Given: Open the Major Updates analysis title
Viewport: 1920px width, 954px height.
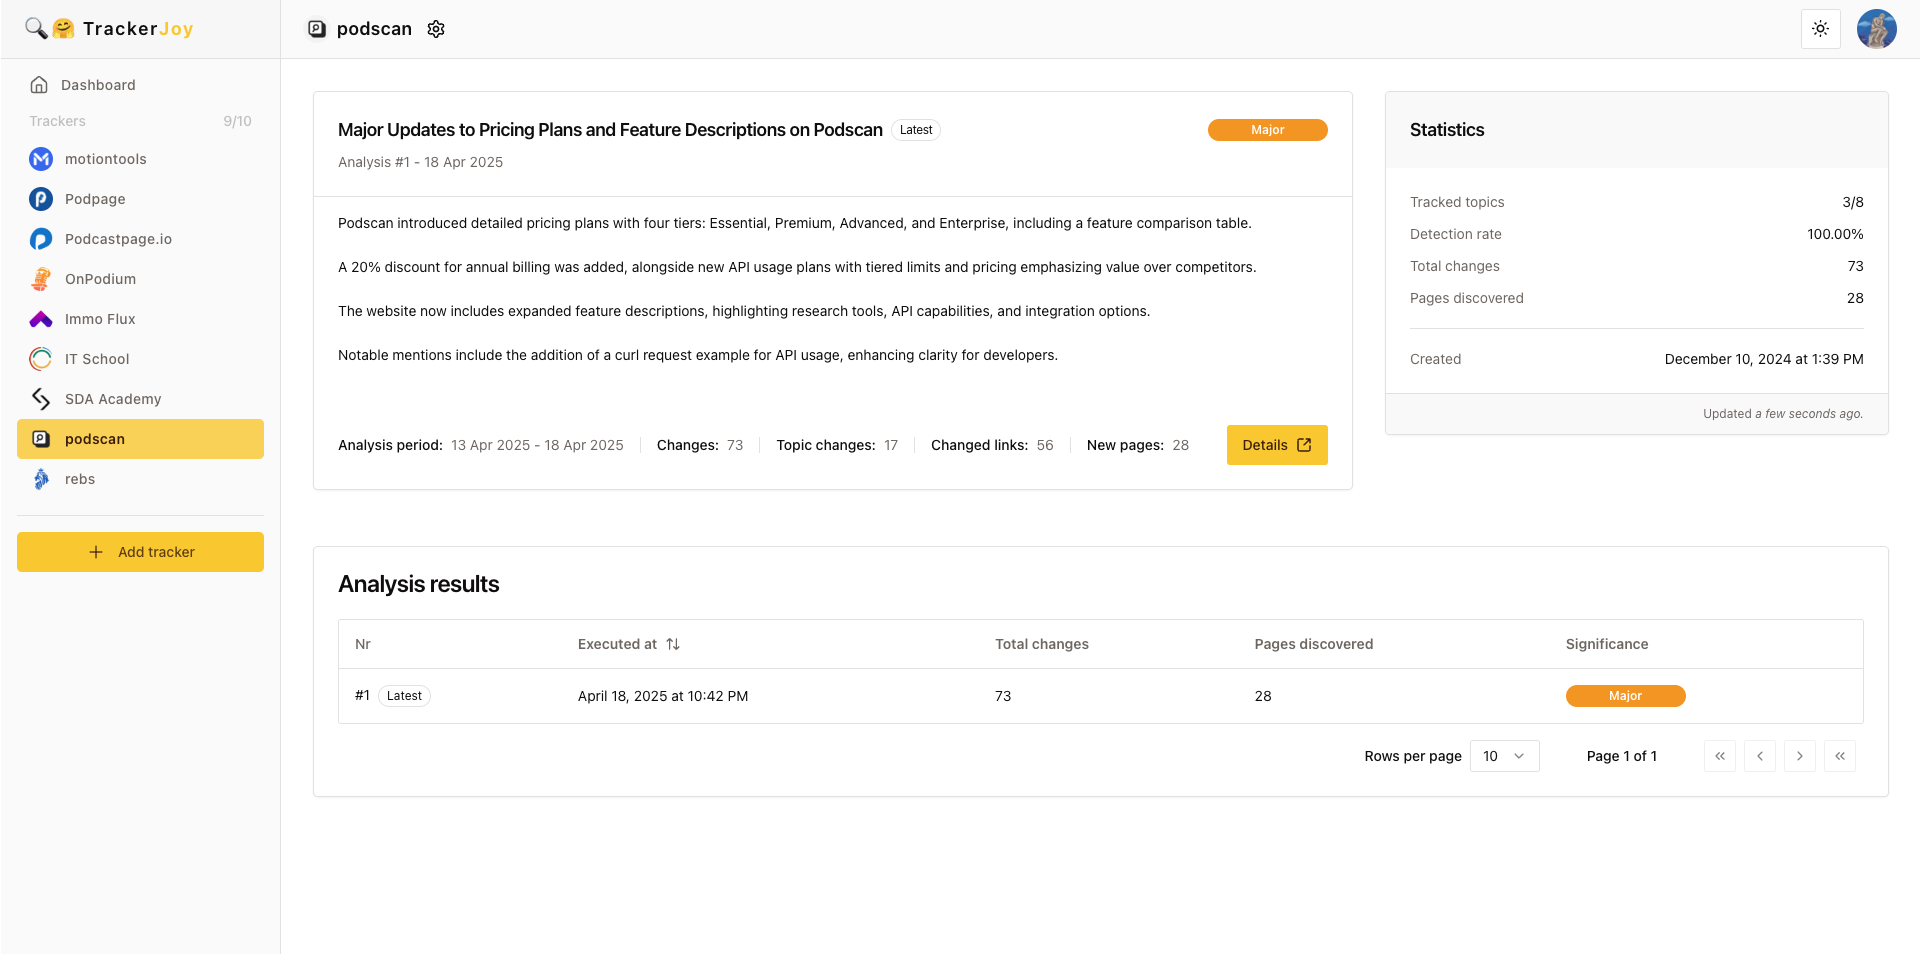Looking at the screenshot, I should pos(610,130).
